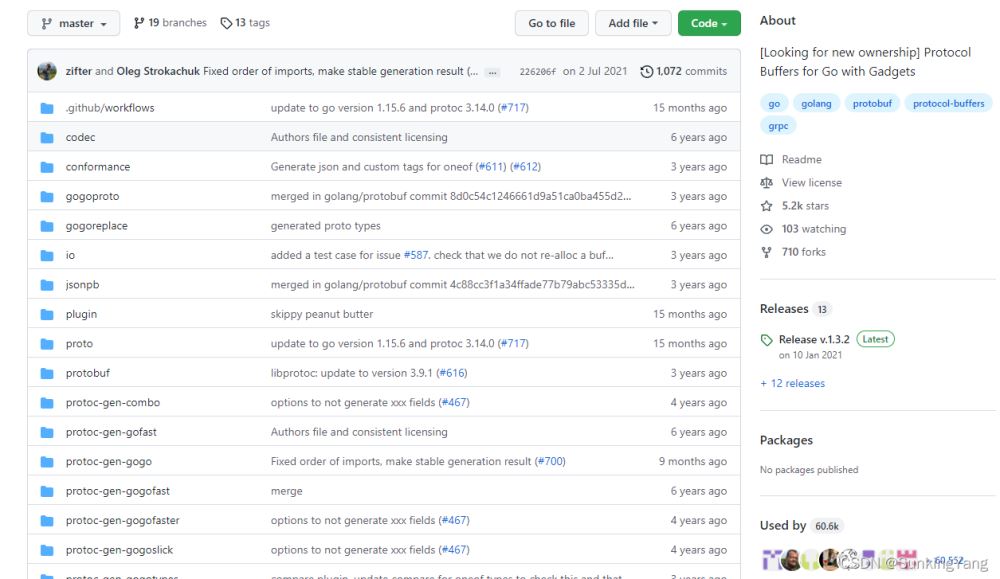Image resolution: width=1000 pixels, height=579 pixels.
Task: Expand the commit message ellipsis
Action: coord(492,72)
